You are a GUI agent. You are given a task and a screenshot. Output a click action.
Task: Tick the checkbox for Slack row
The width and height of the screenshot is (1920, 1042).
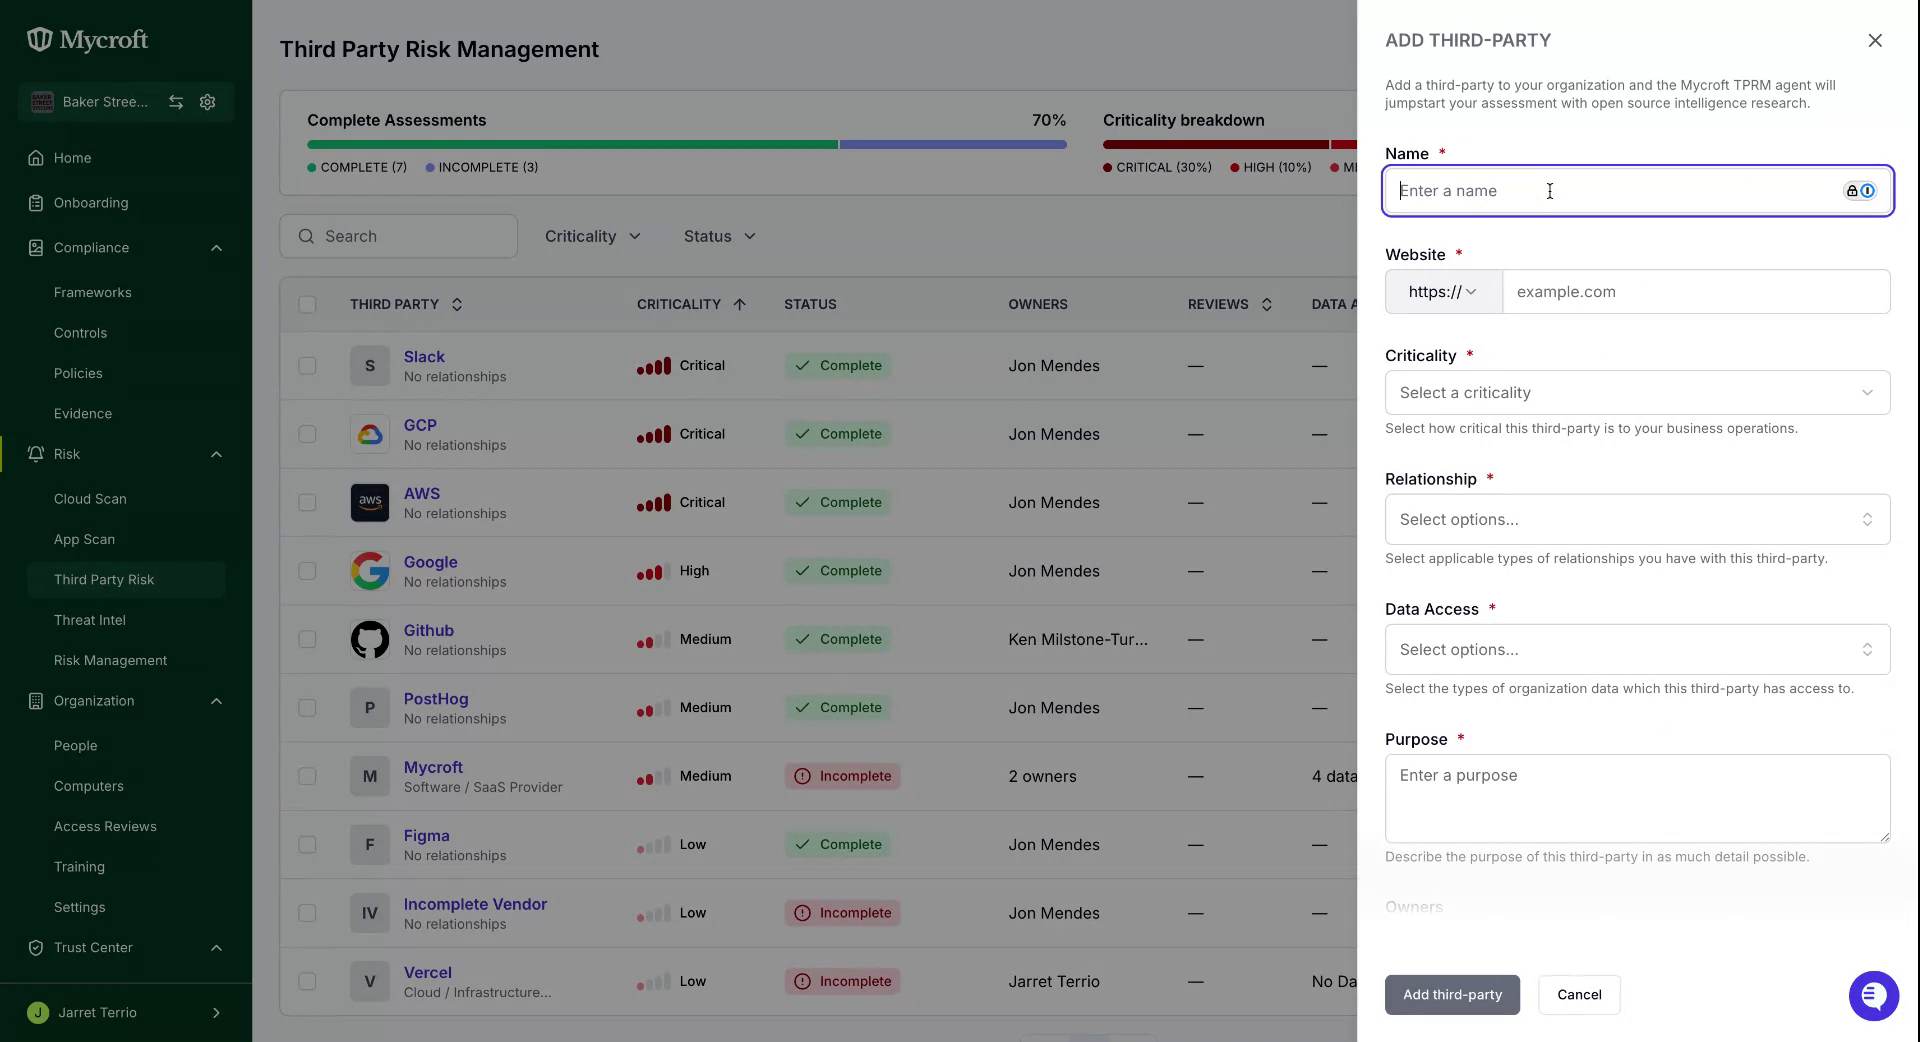click(x=307, y=366)
